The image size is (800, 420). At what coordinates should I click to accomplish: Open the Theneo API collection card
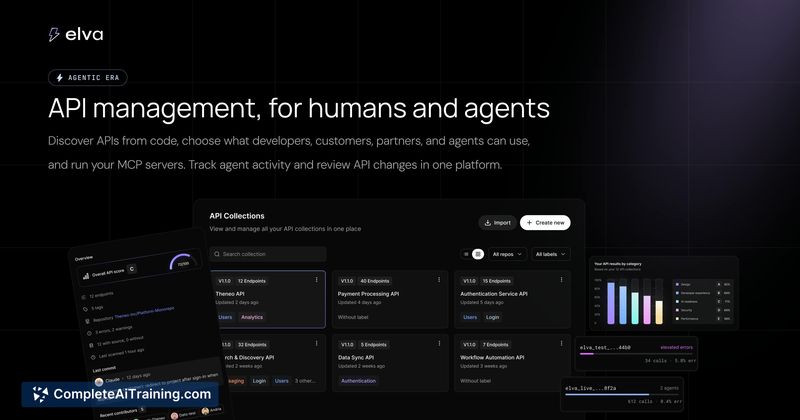click(268, 299)
